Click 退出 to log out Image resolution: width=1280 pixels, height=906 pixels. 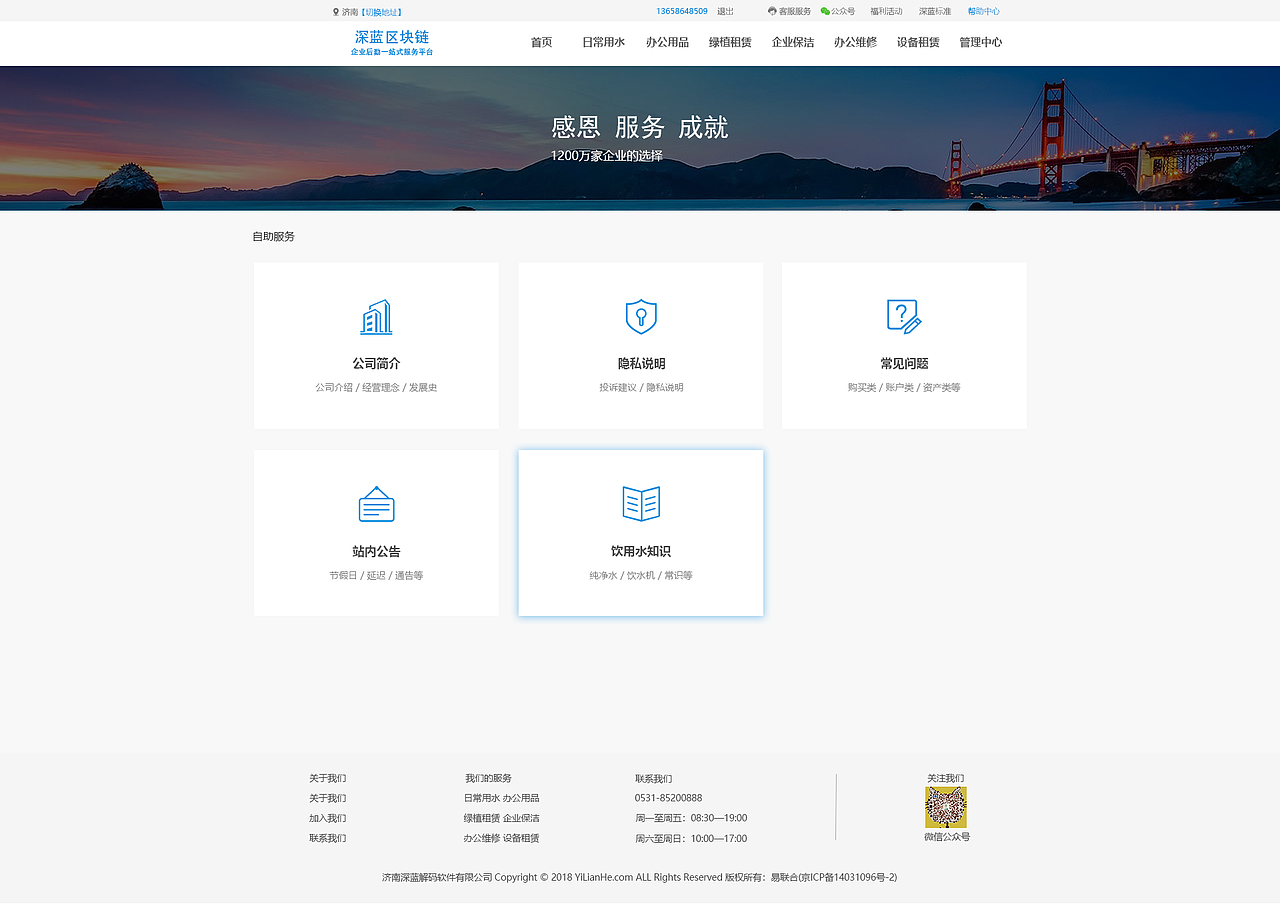(x=723, y=11)
